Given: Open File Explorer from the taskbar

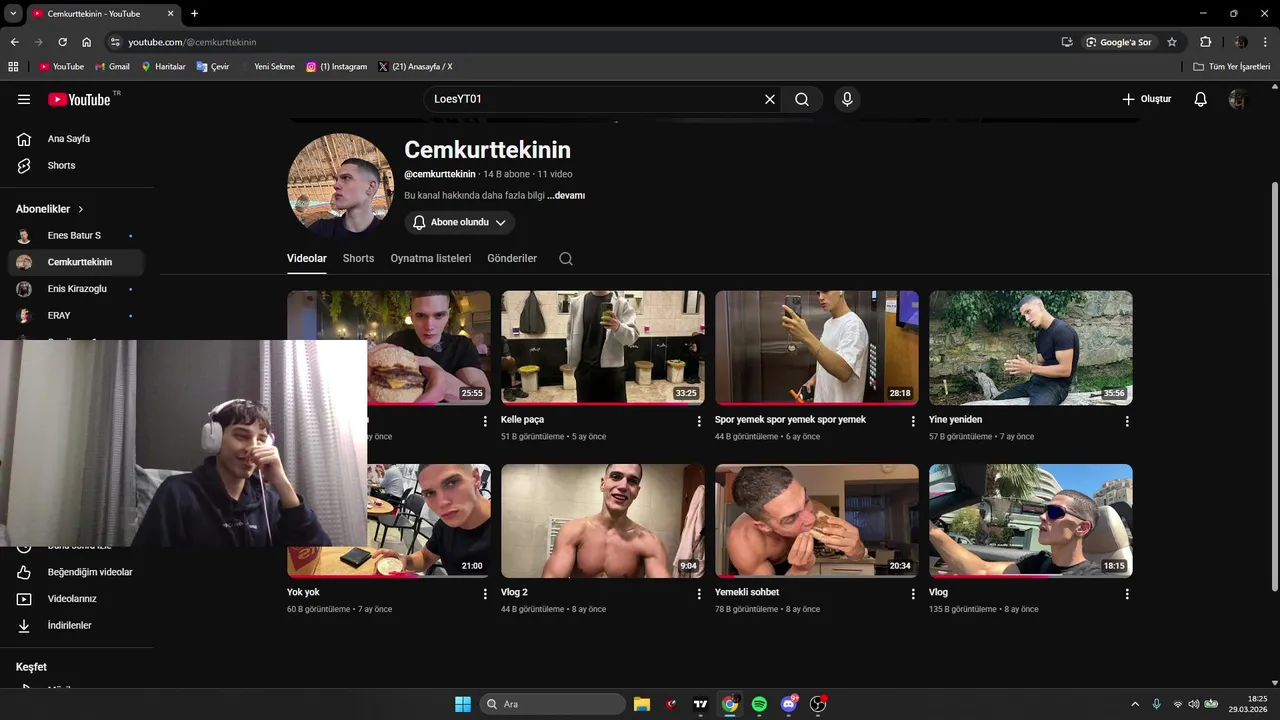Looking at the screenshot, I should tap(642, 704).
